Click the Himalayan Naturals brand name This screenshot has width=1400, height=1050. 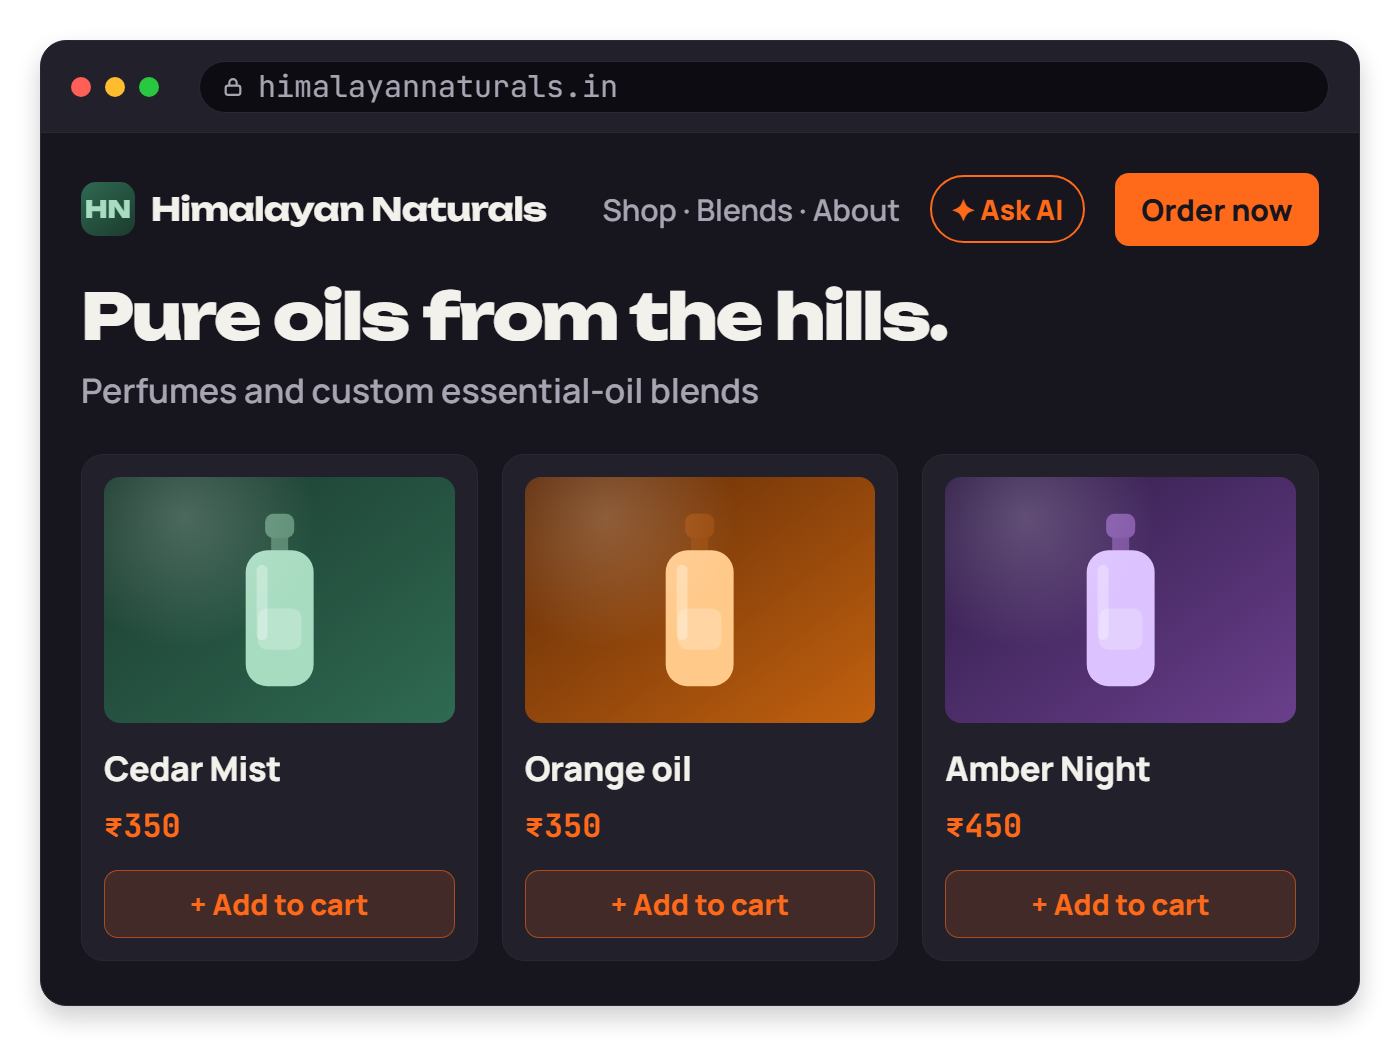[x=348, y=209]
